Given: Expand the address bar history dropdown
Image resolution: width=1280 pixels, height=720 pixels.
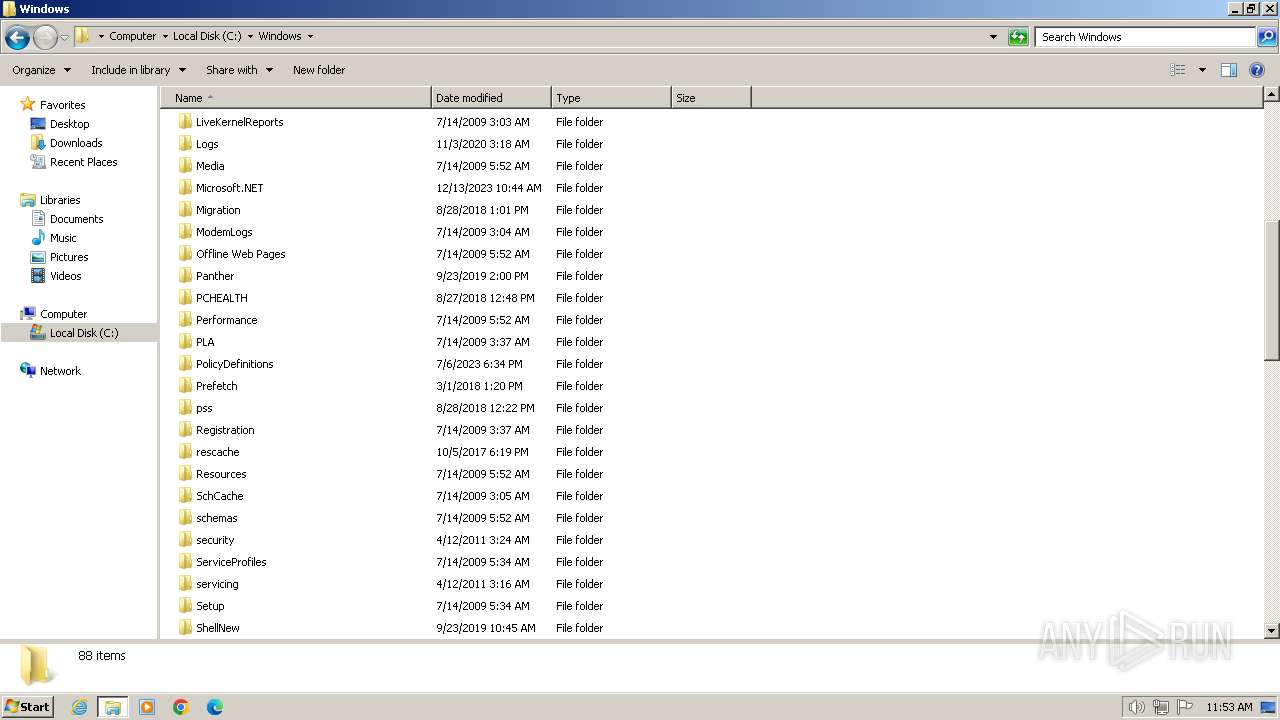Looking at the screenshot, I should 993,37.
